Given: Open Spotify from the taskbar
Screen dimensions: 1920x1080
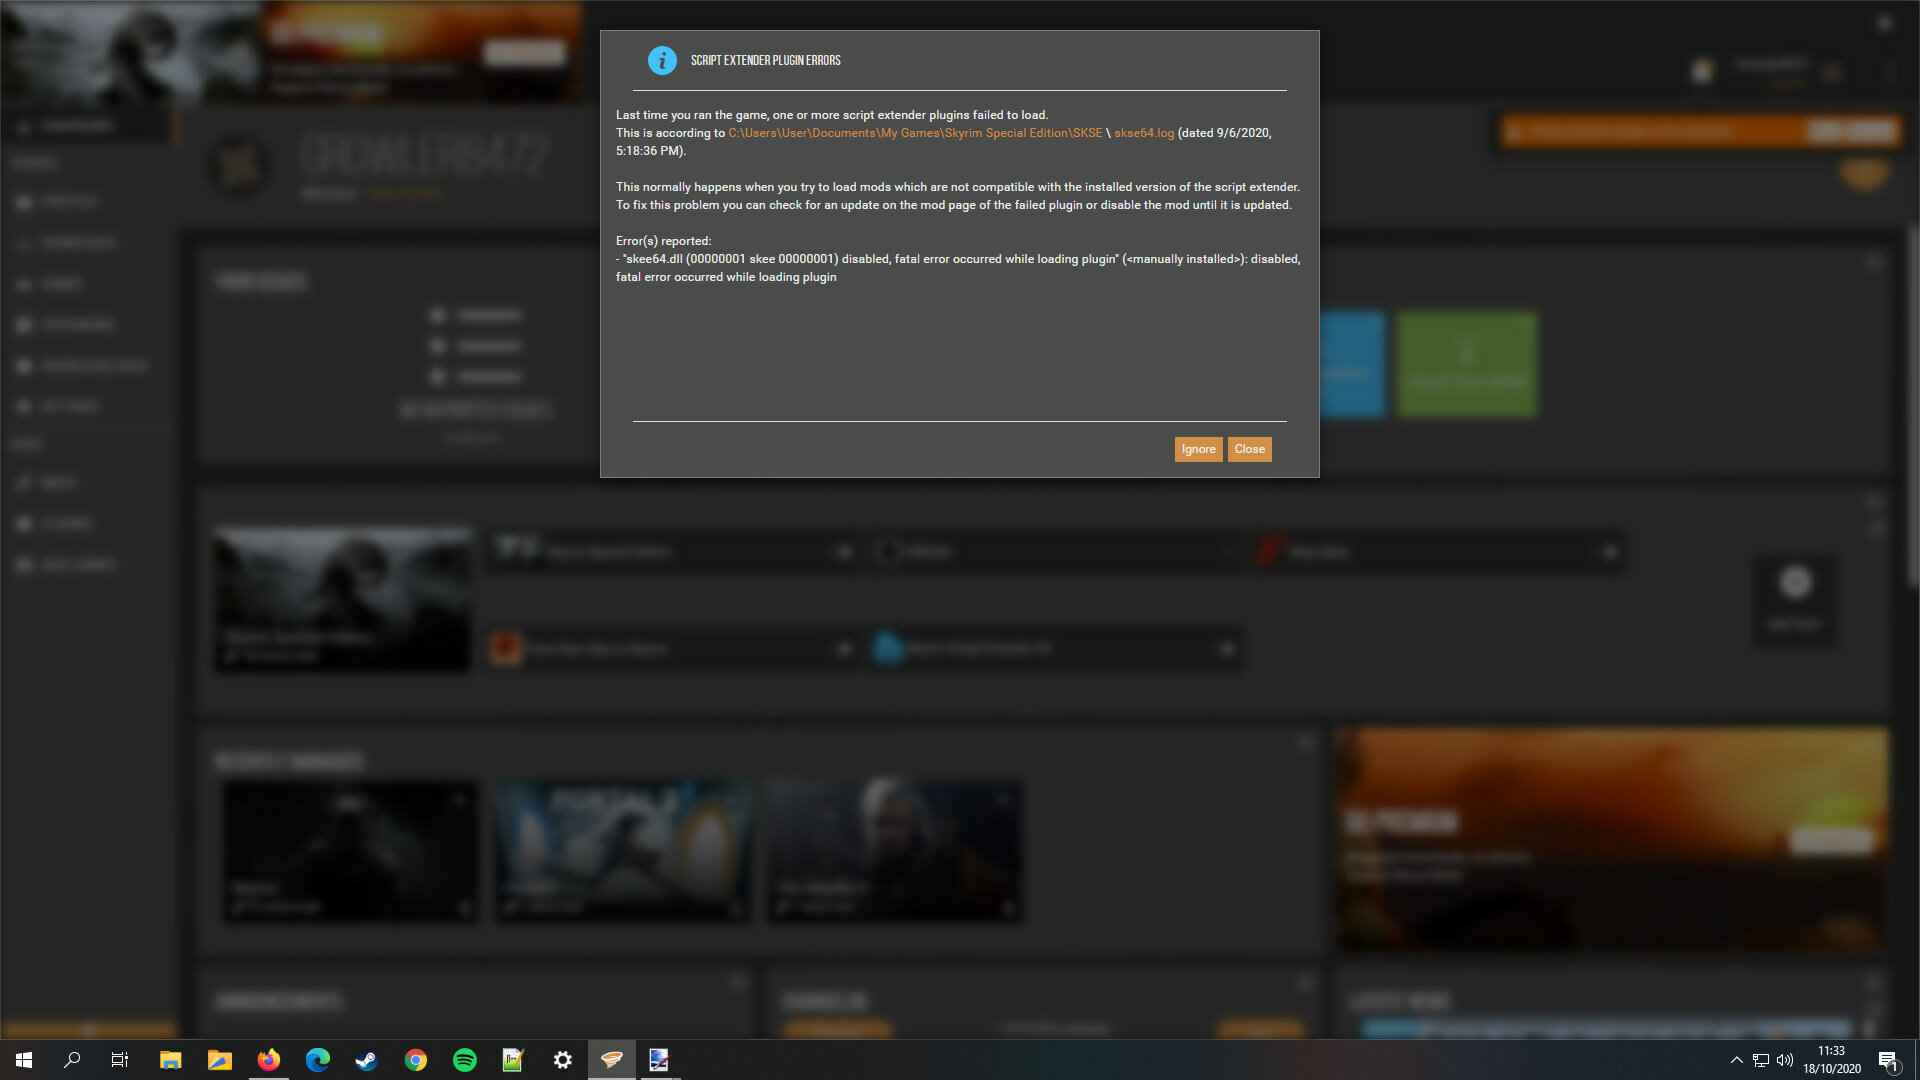Looking at the screenshot, I should coord(464,1060).
